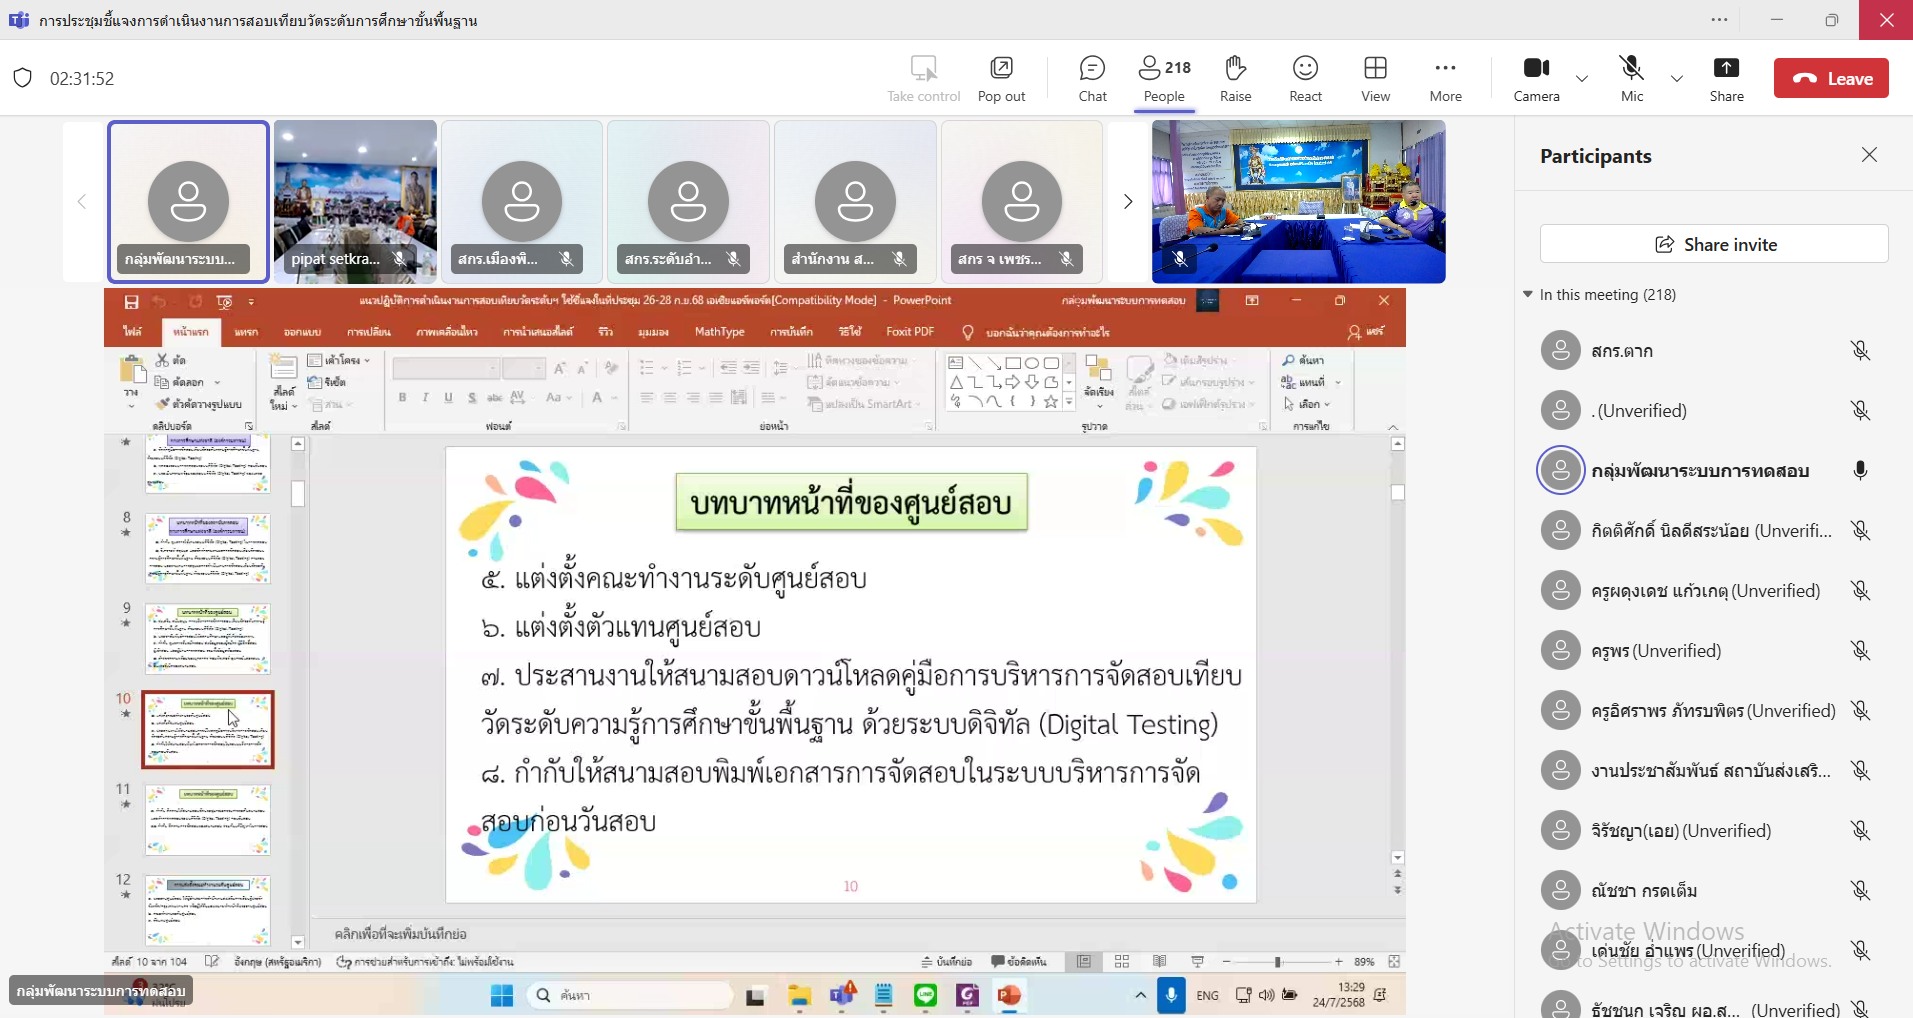Open More meeting actions
1913x1018 pixels.
pyautogui.click(x=1445, y=79)
